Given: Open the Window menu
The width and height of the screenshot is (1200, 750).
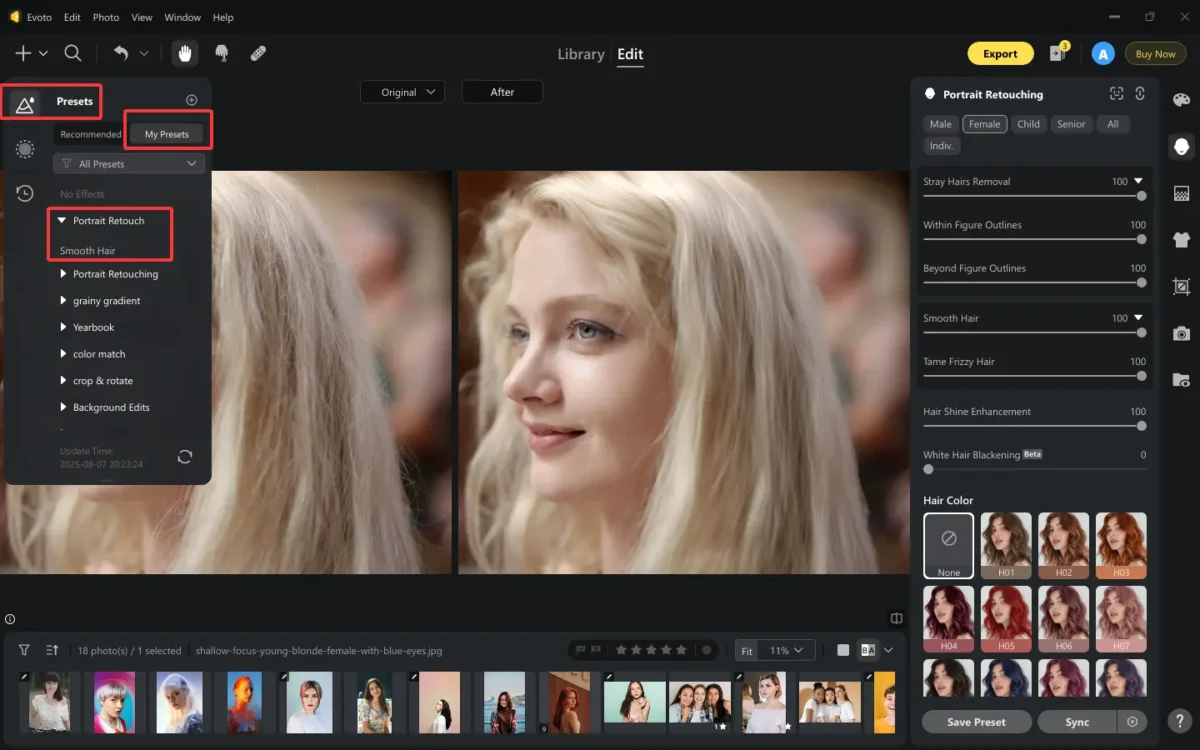Looking at the screenshot, I should [x=182, y=17].
